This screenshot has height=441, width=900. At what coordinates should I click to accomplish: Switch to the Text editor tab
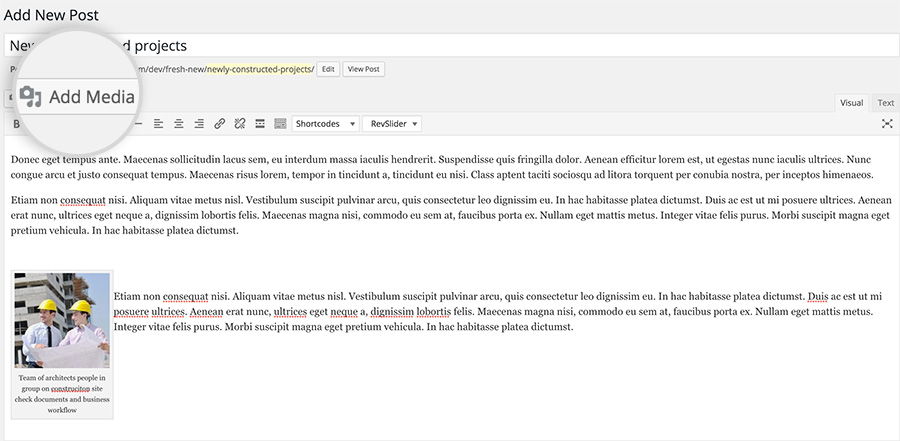(x=886, y=103)
